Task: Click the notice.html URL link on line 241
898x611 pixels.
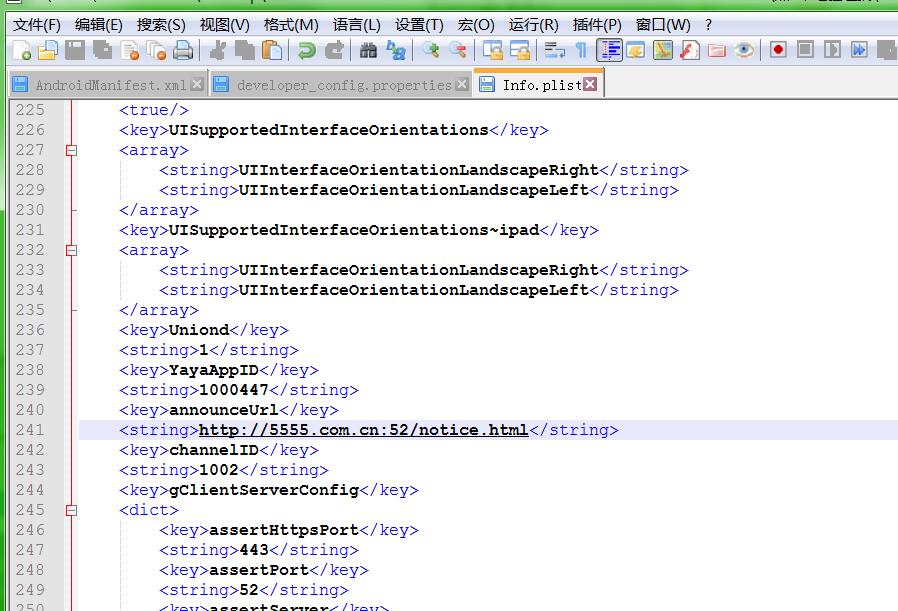Action: click(x=363, y=430)
